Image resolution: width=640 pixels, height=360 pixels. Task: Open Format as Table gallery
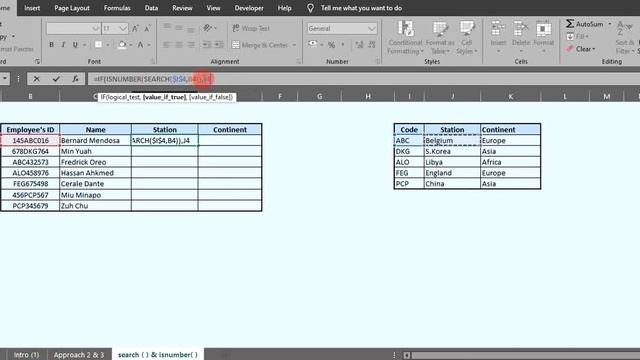440,38
